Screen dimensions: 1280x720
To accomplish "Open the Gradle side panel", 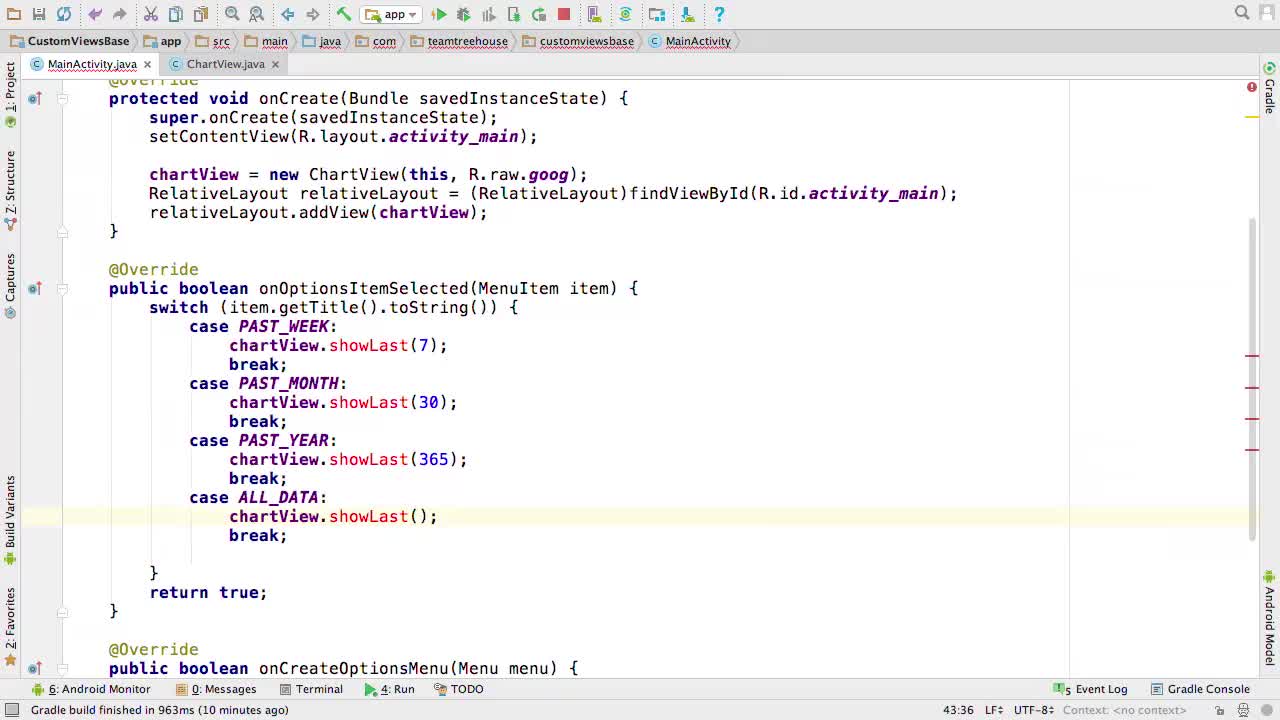I will point(1269,88).
